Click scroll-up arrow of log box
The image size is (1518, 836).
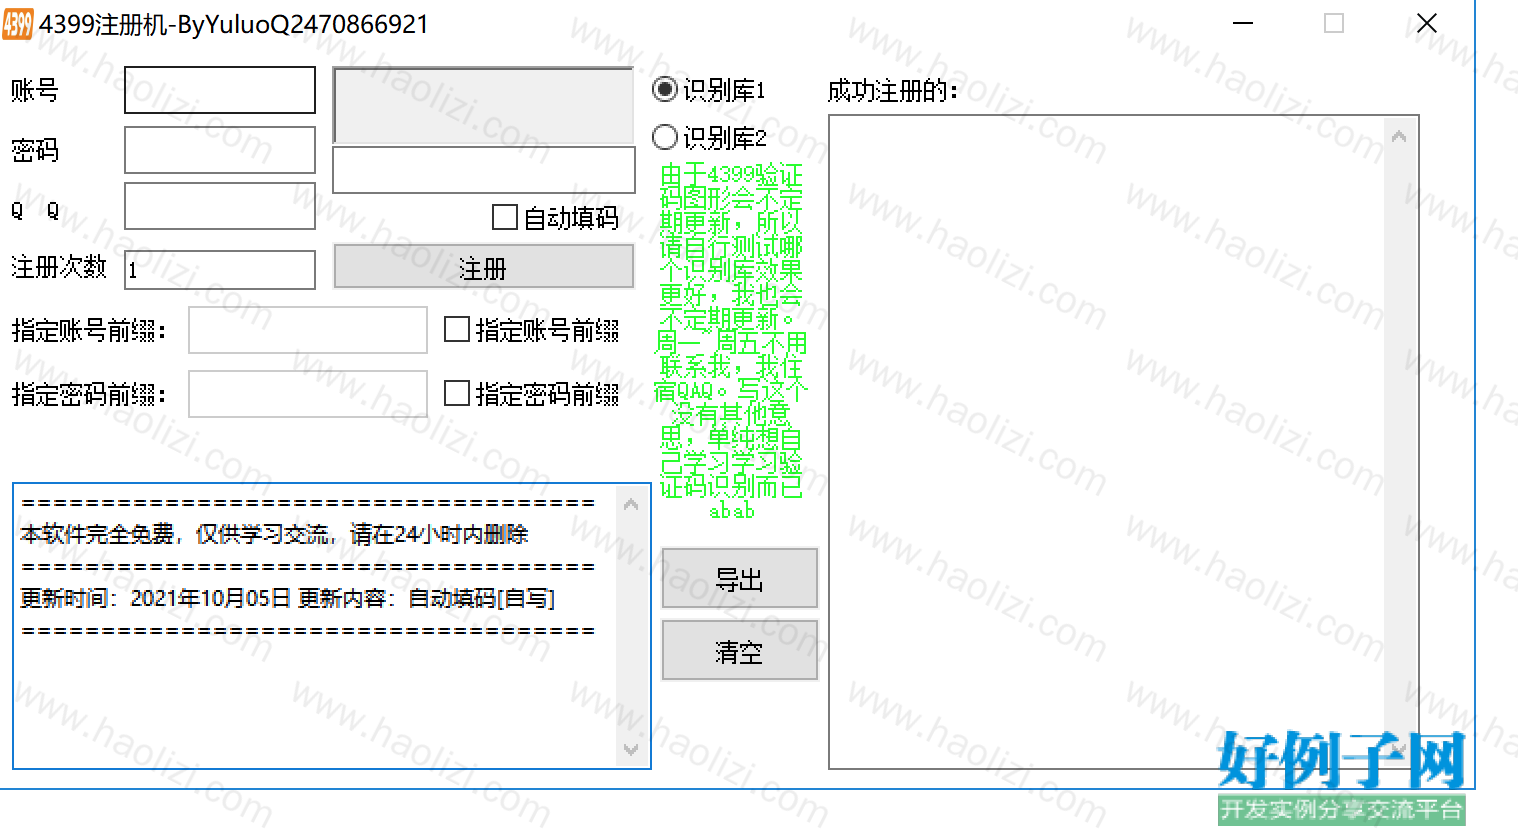(x=631, y=505)
